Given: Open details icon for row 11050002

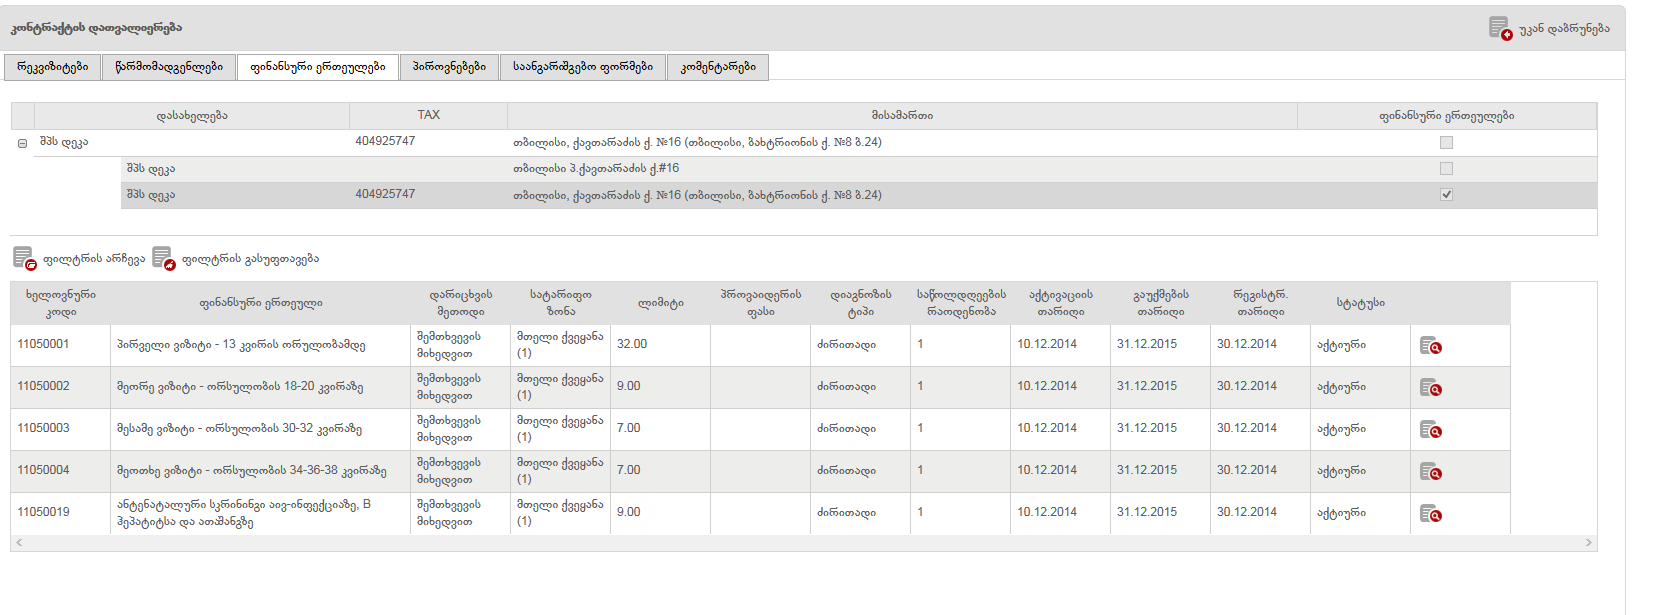Looking at the screenshot, I should click(x=1430, y=387).
